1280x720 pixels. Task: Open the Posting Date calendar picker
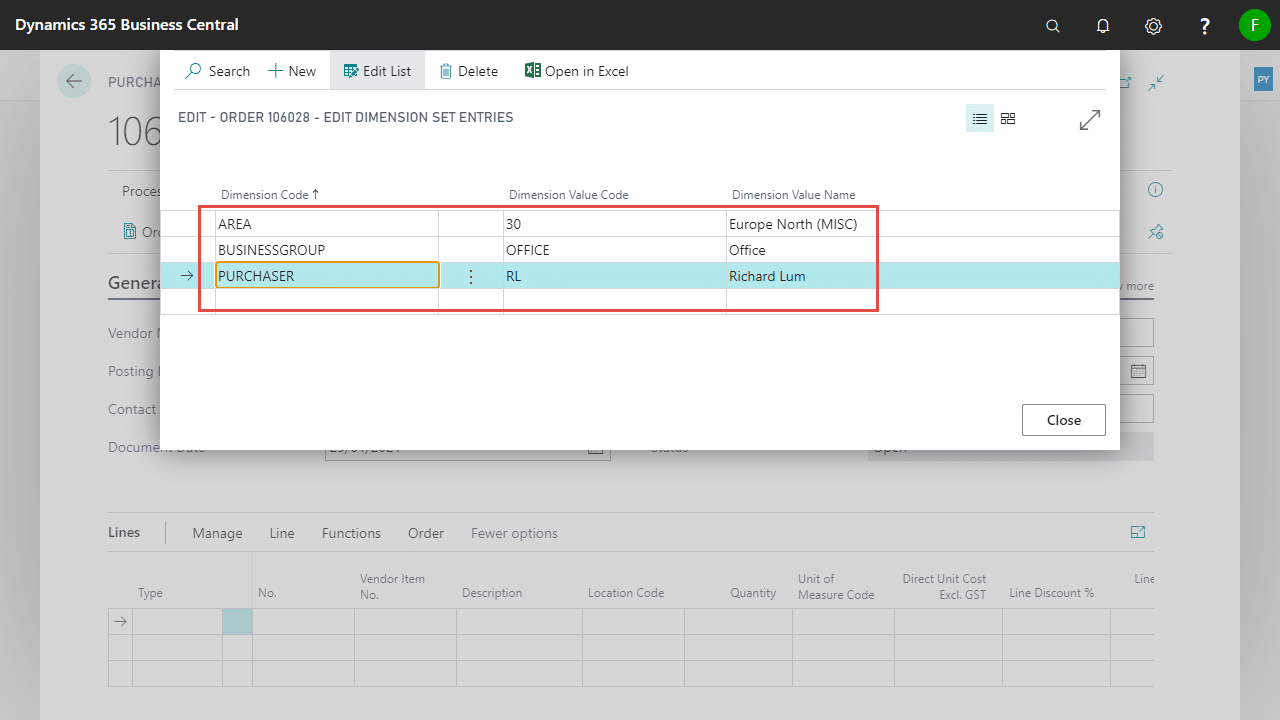point(1138,370)
